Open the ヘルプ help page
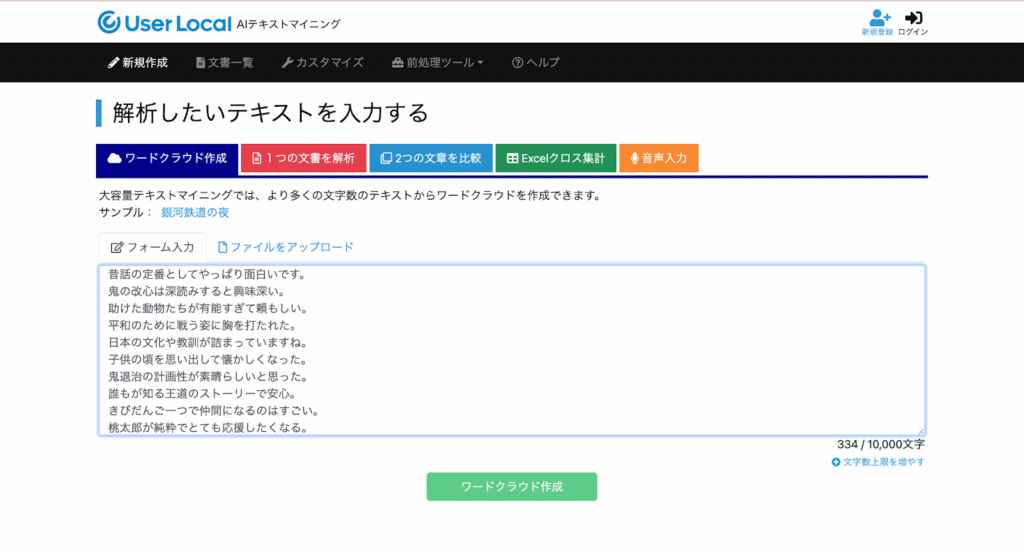This screenshot has width=1024, height=552. (536, 62)
